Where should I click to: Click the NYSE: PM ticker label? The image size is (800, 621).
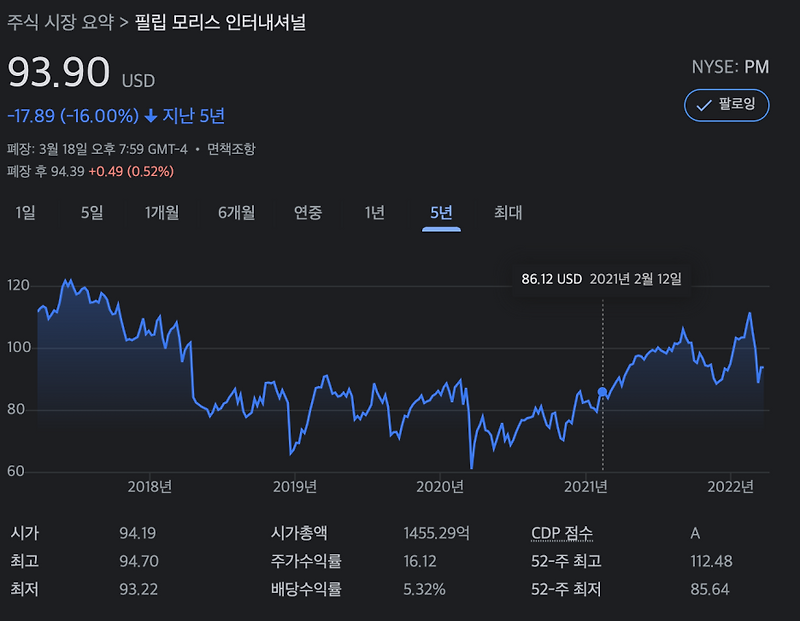730,67
